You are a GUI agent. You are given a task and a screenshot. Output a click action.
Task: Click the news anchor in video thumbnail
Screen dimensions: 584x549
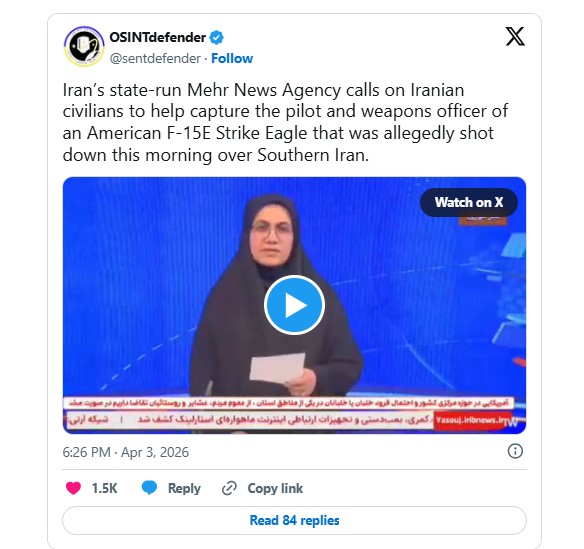click(x=276, y=294)
